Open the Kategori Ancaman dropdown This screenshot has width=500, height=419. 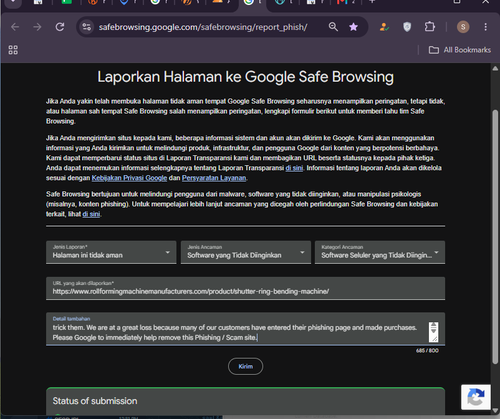[380, 252]
